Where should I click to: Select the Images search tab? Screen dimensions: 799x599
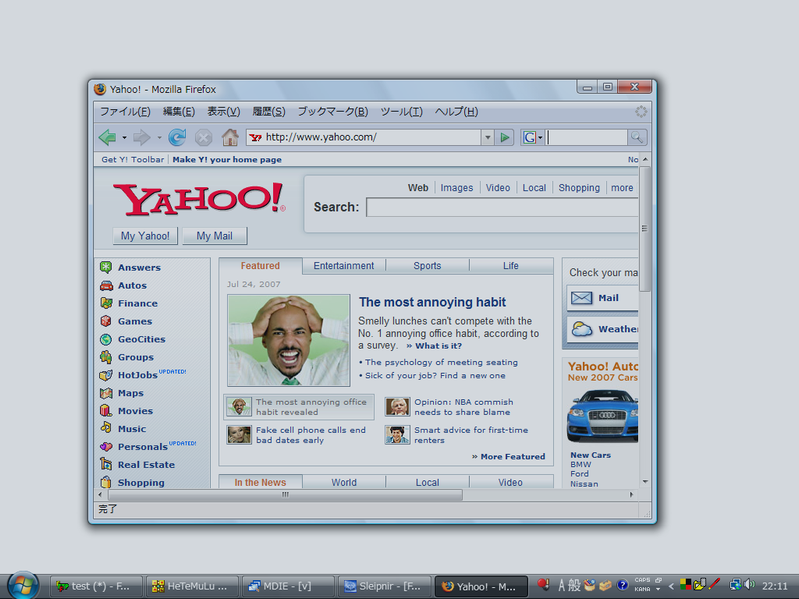[457, 187]
